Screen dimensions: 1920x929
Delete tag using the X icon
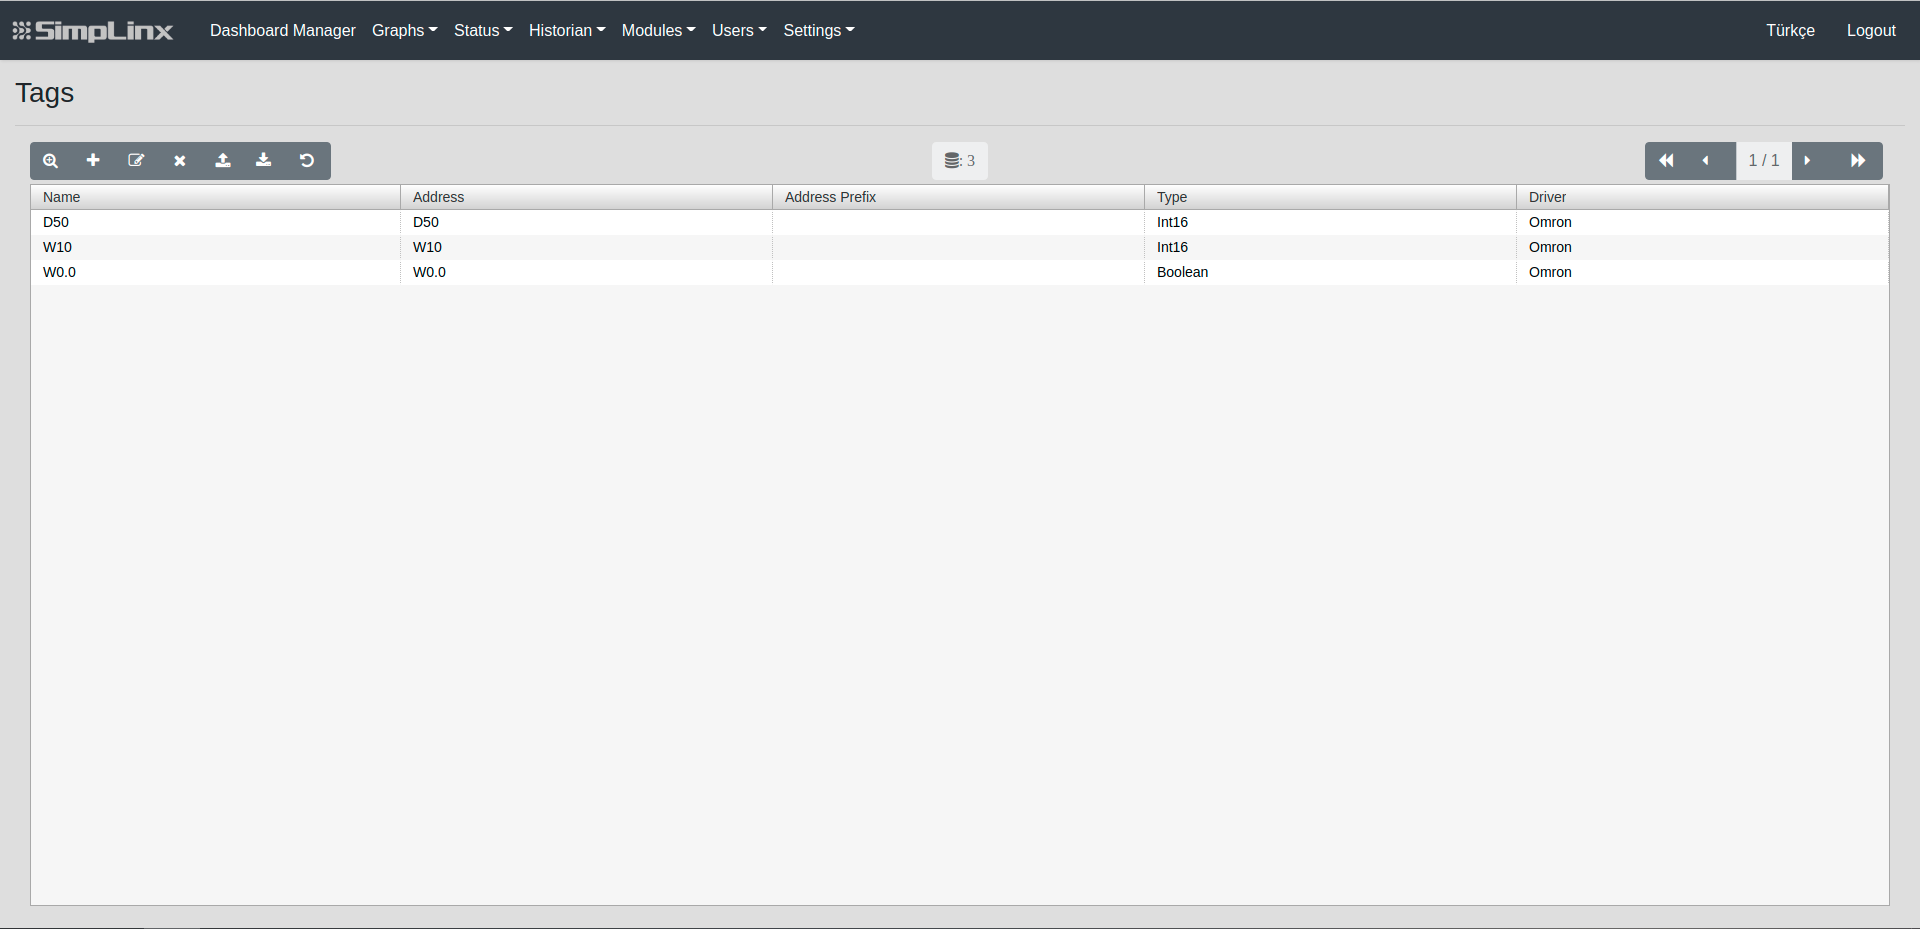click(180, 161)
